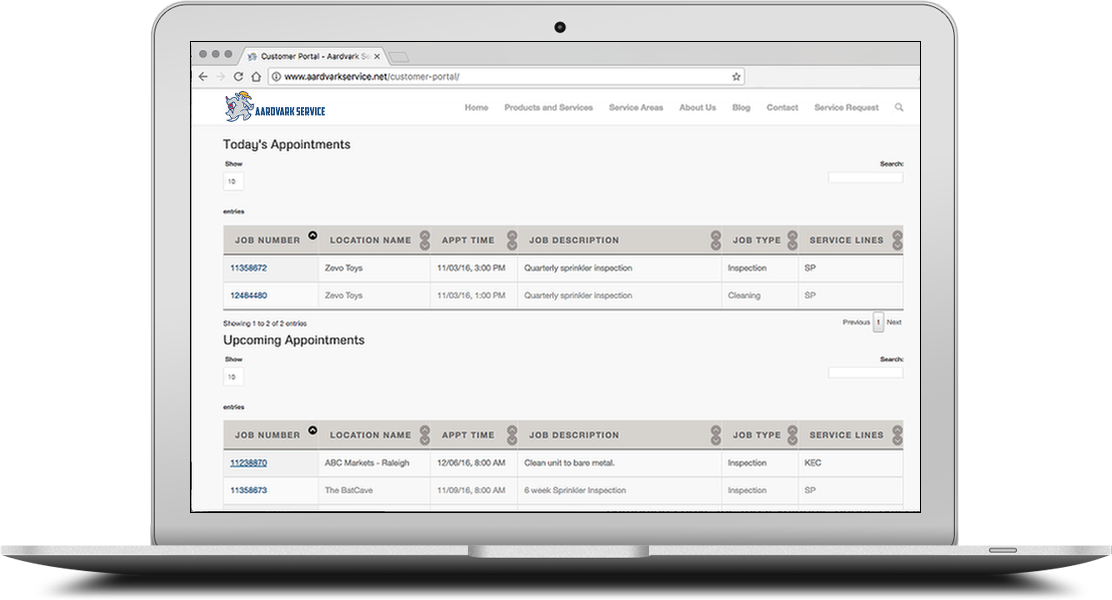Open job number 11358672 link
1112x600 pixels.
click(248, 268)
